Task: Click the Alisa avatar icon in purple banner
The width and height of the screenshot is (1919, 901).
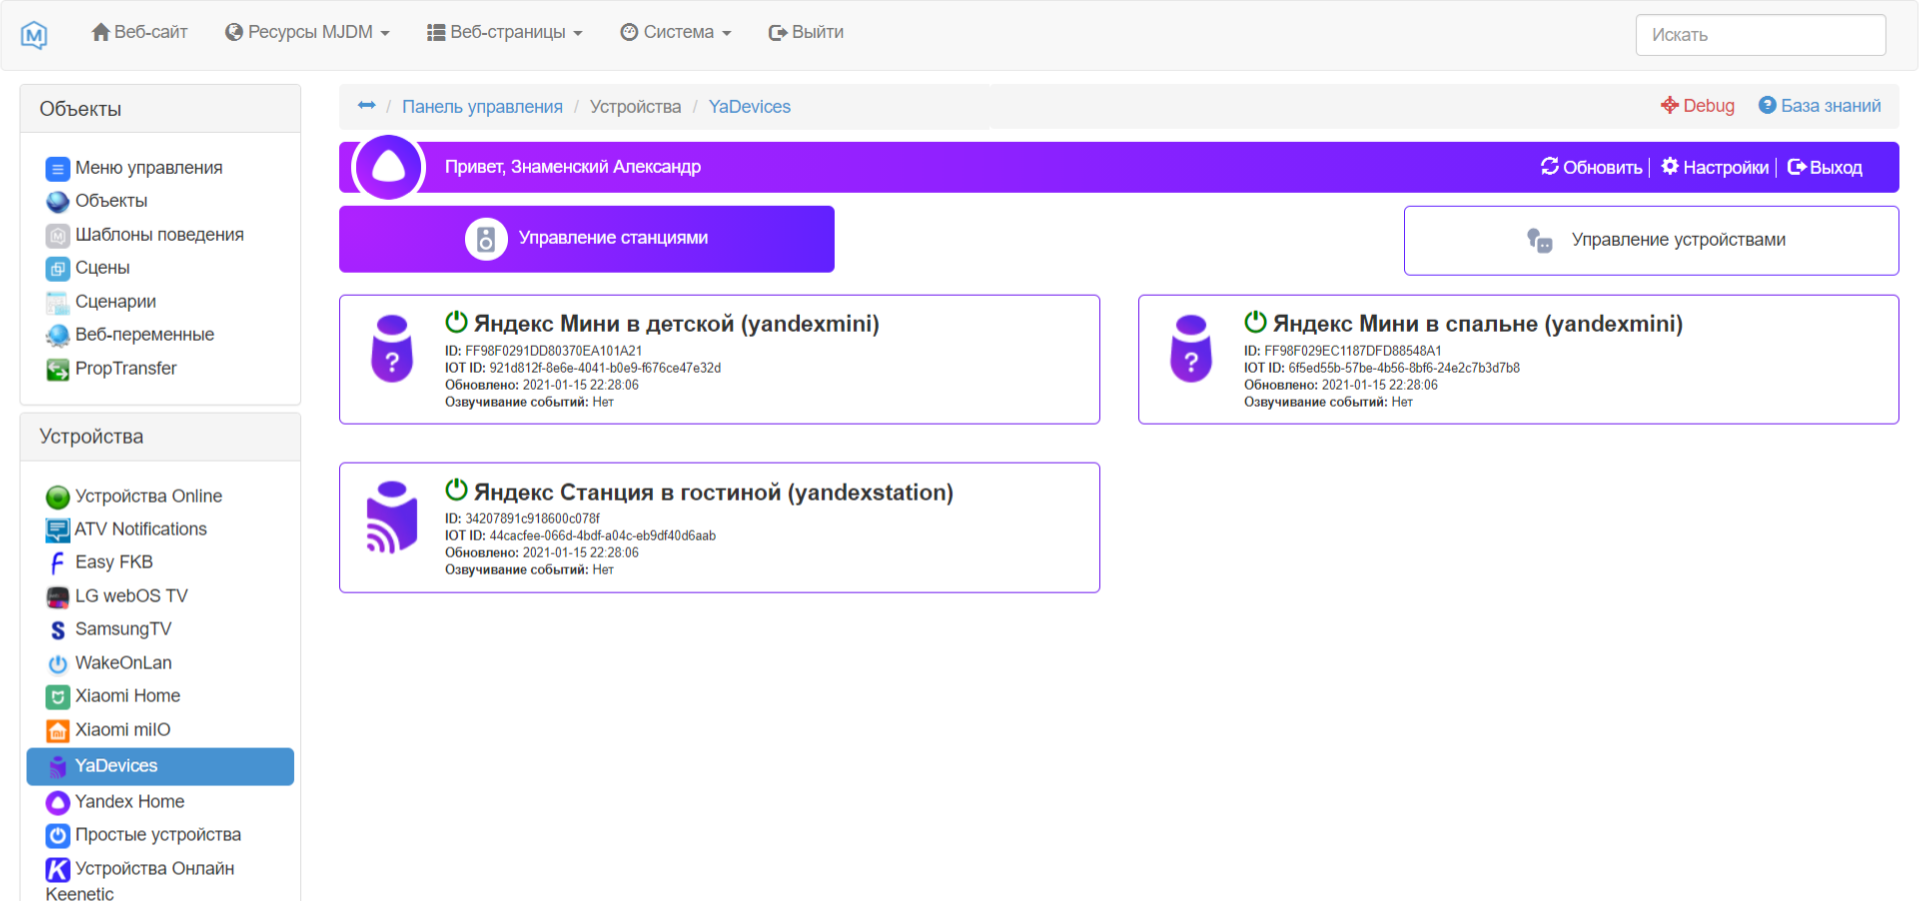Action: (390, 167)
